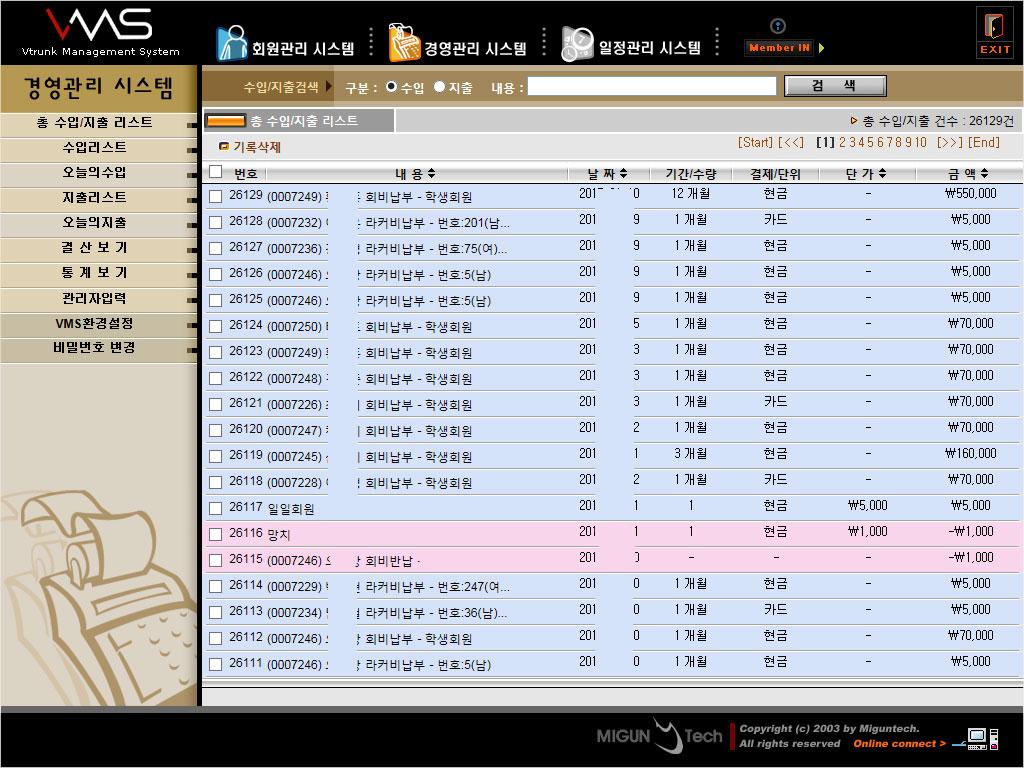Screen dimensions: 1024x768
Task: Select the 수입 radio button
Action: click(x=391, y=86)
